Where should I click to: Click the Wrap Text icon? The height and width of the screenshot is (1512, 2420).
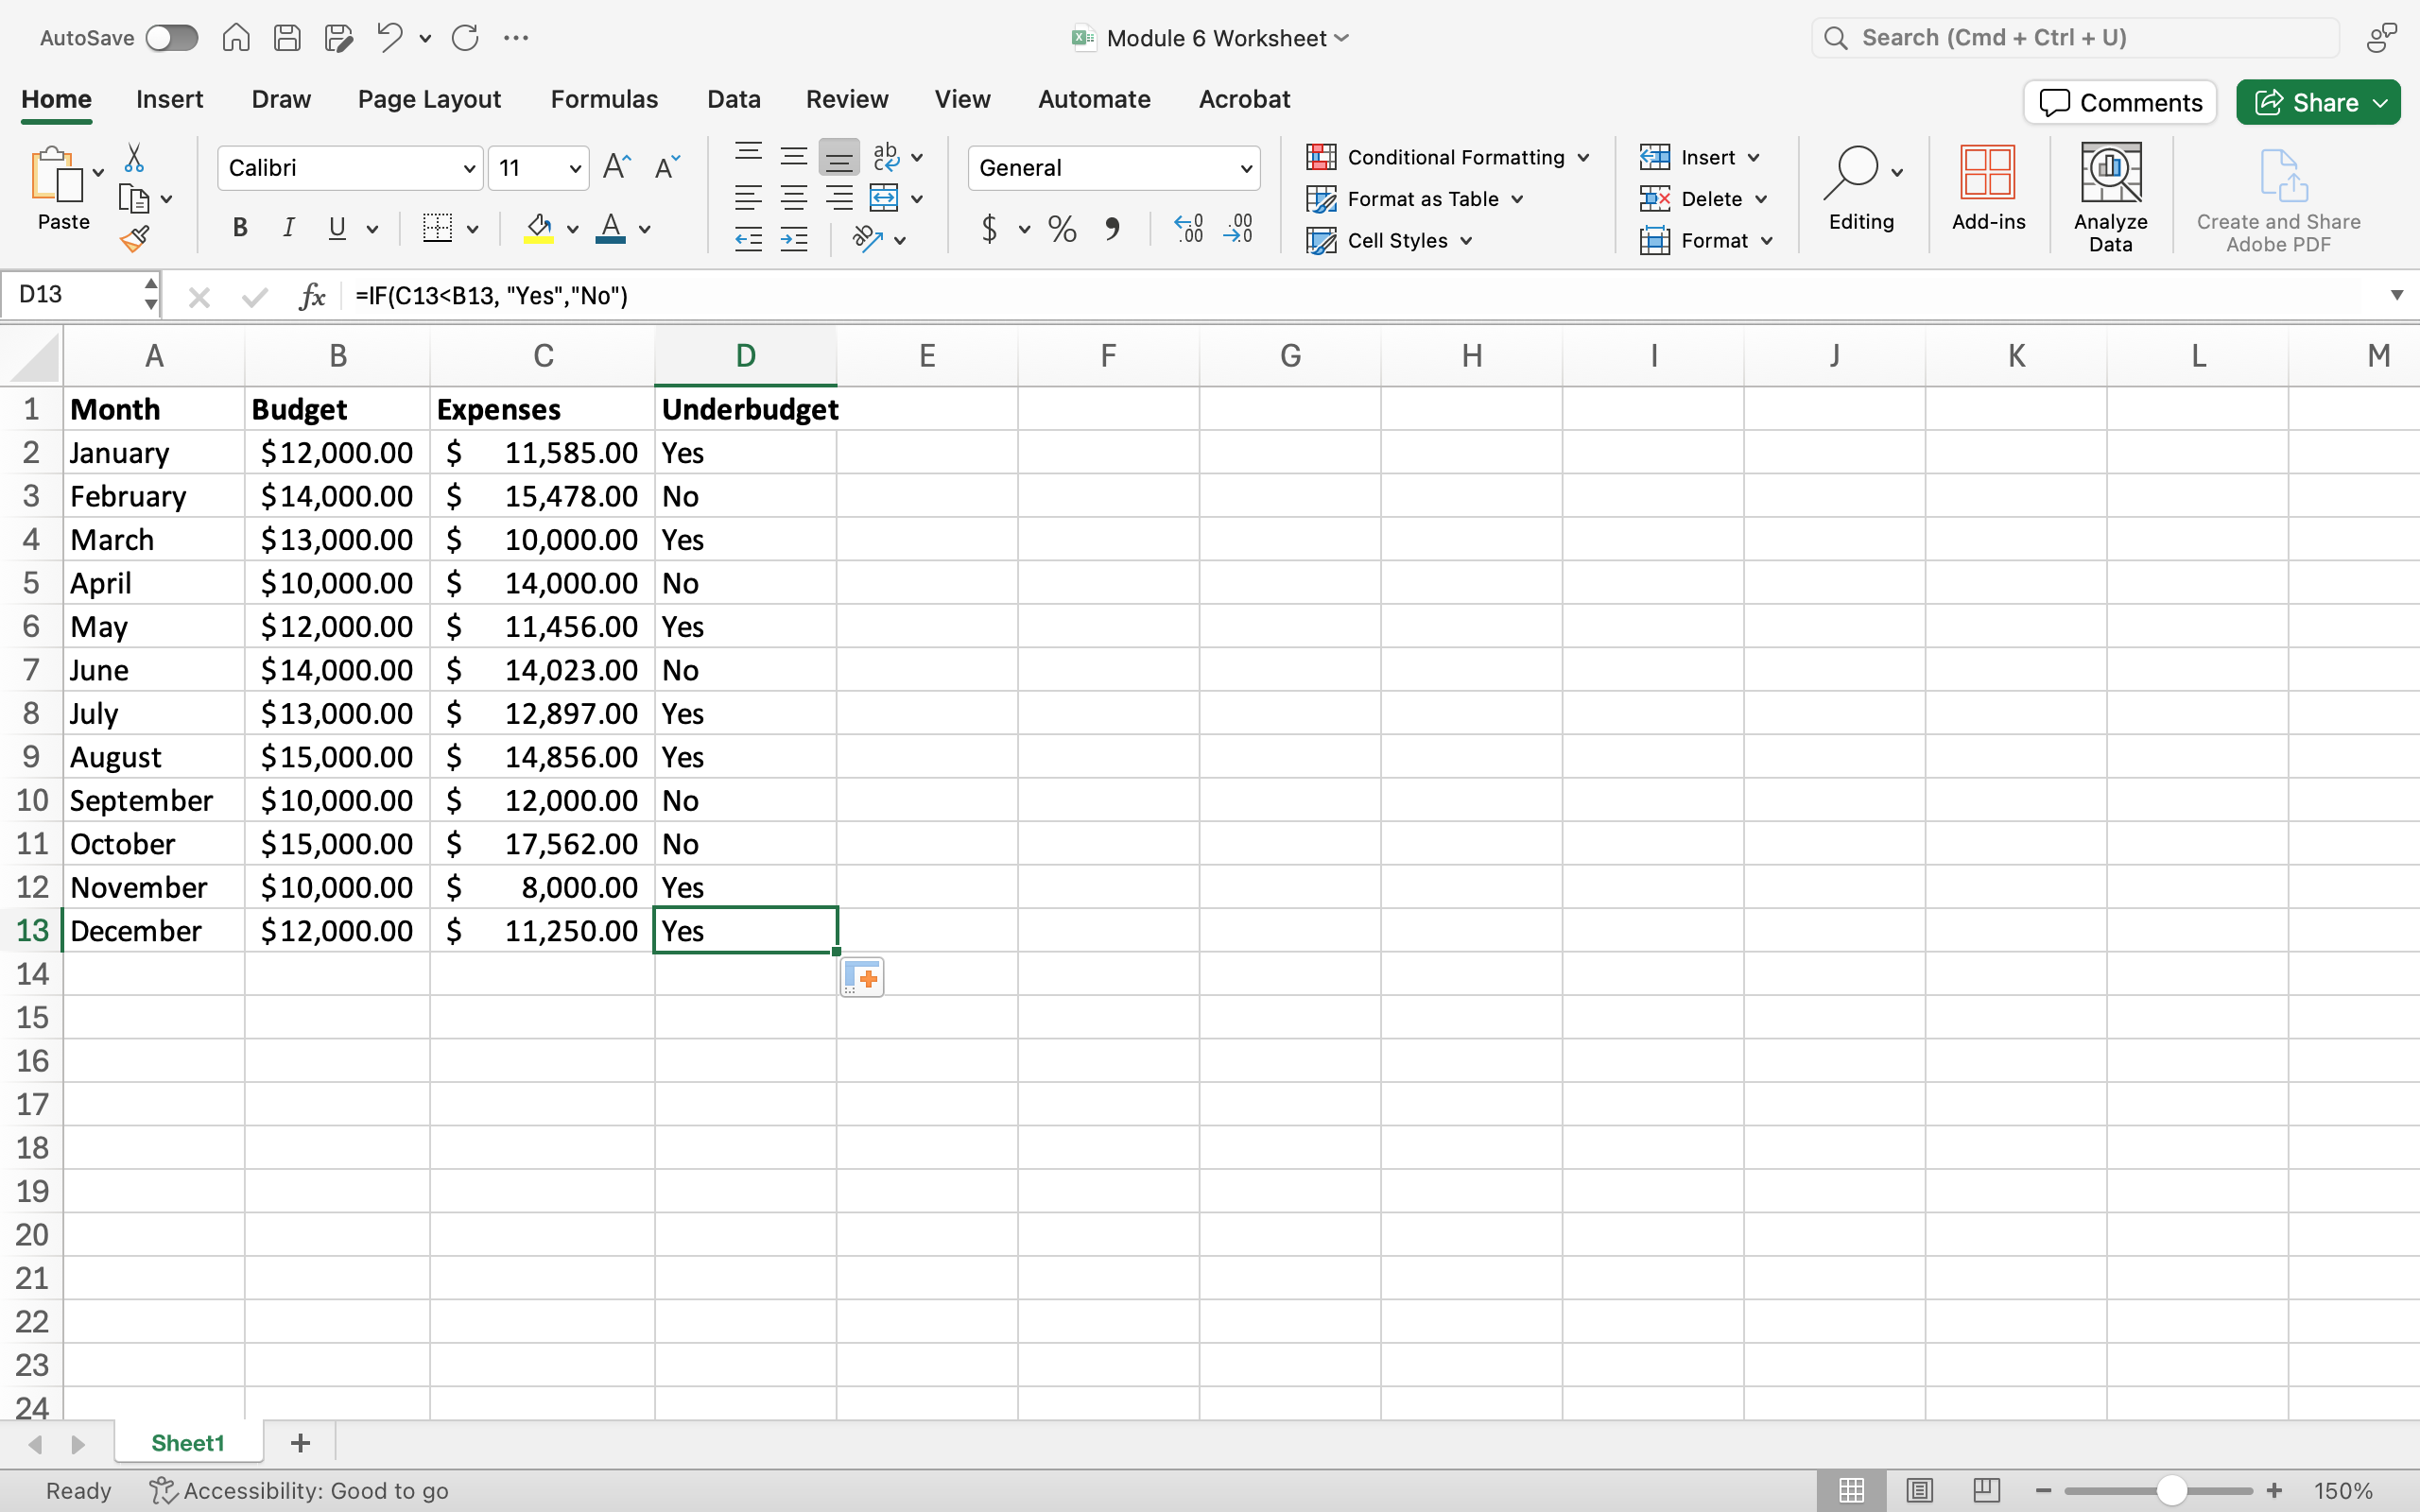[886, 157]
